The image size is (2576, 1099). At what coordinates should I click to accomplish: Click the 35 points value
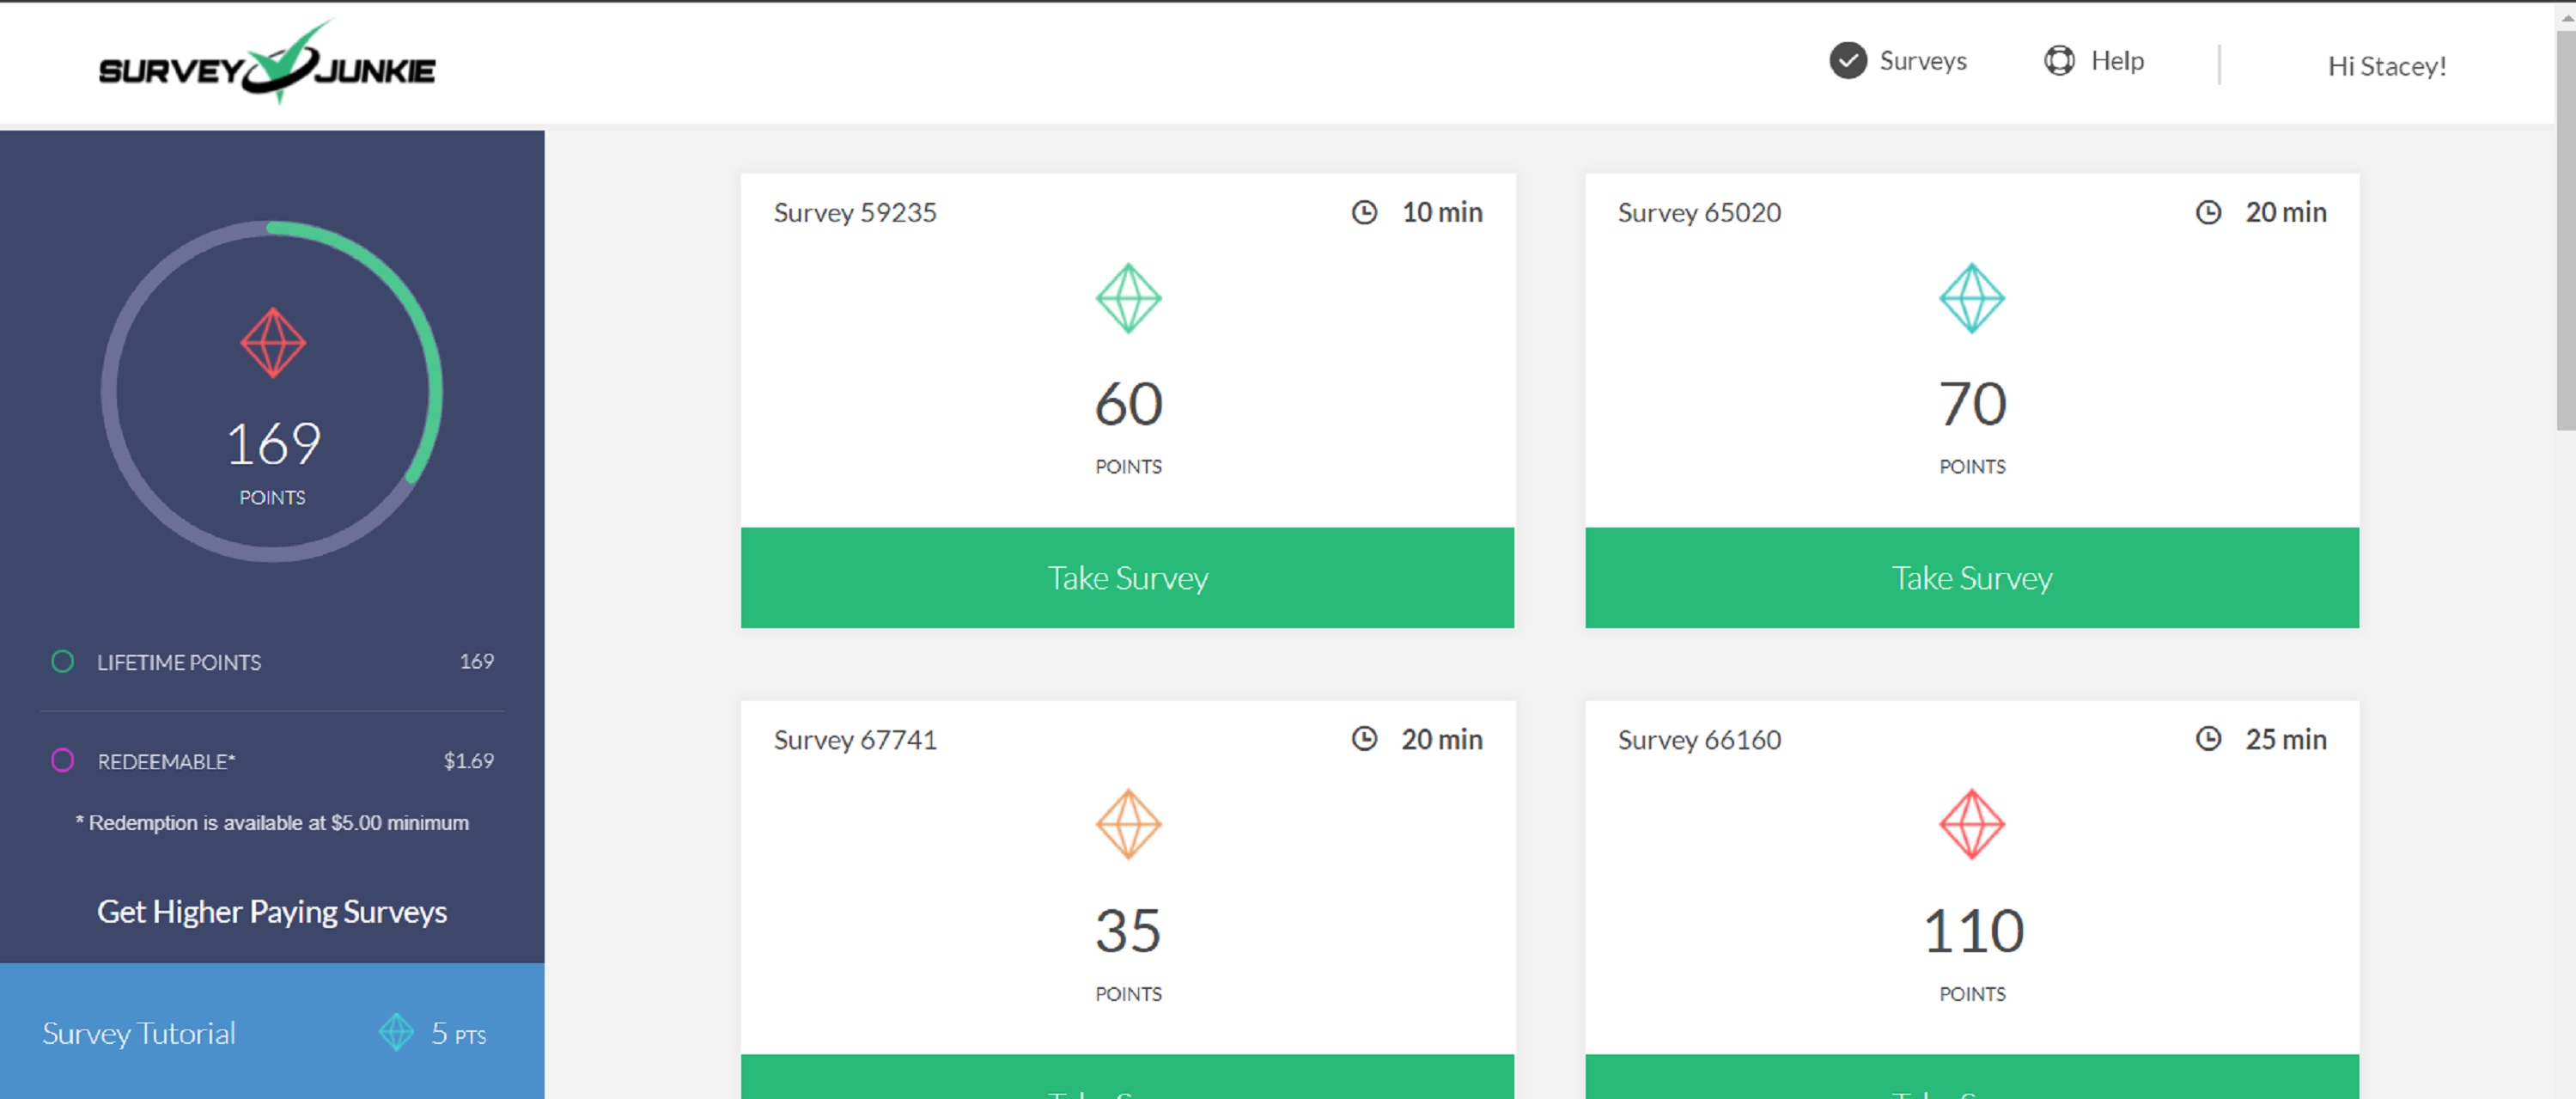(1128, 930)
